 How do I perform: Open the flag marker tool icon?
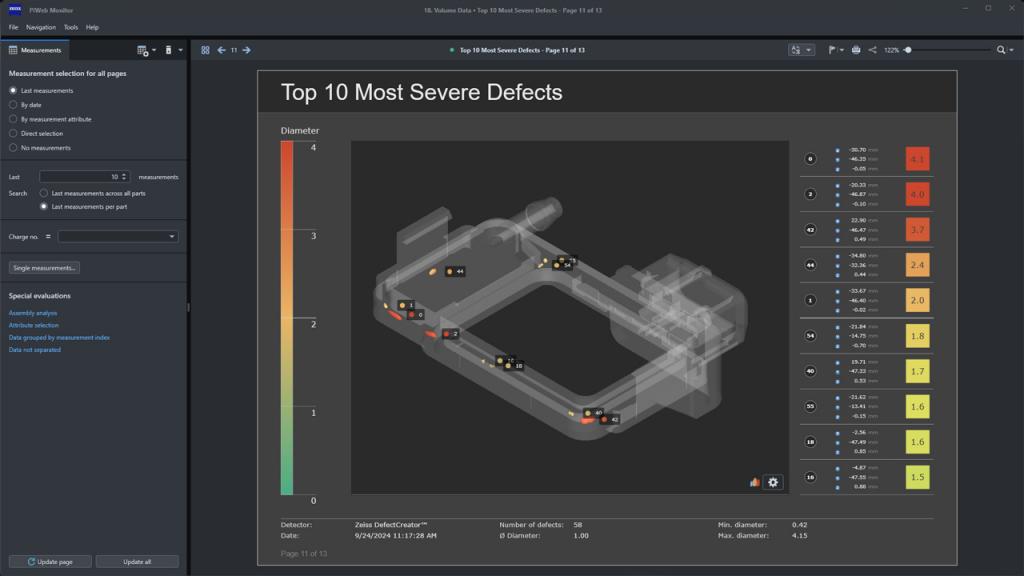point(830,48)
